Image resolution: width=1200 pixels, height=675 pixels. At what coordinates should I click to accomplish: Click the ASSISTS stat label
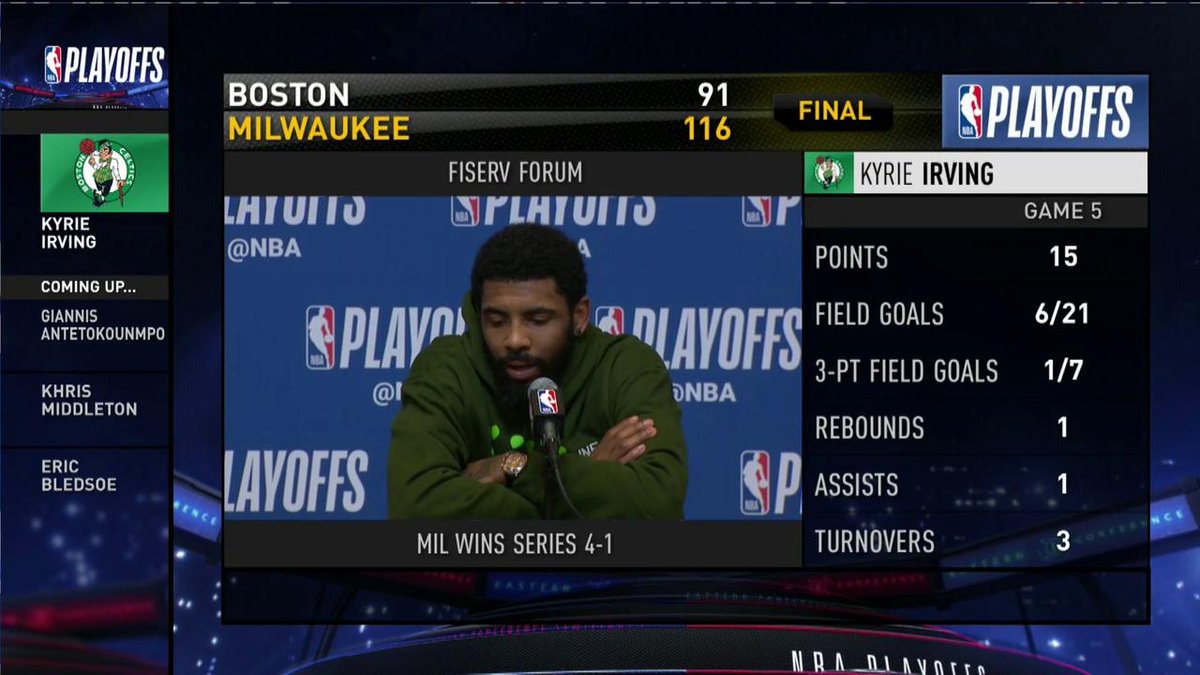tap(857, 485)
